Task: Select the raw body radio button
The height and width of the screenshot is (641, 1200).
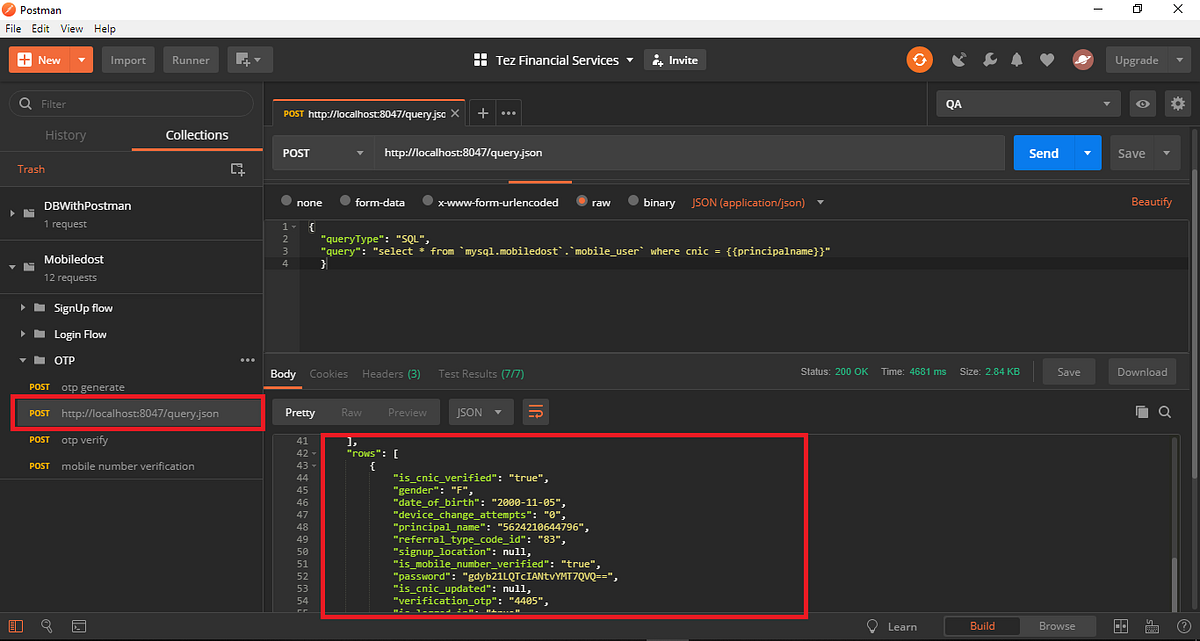Action: [x=583, y=201]
